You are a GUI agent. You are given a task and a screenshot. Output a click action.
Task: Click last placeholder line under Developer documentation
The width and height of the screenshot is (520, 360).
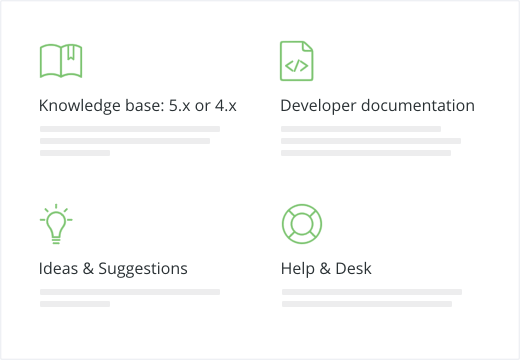pos(366,153)
